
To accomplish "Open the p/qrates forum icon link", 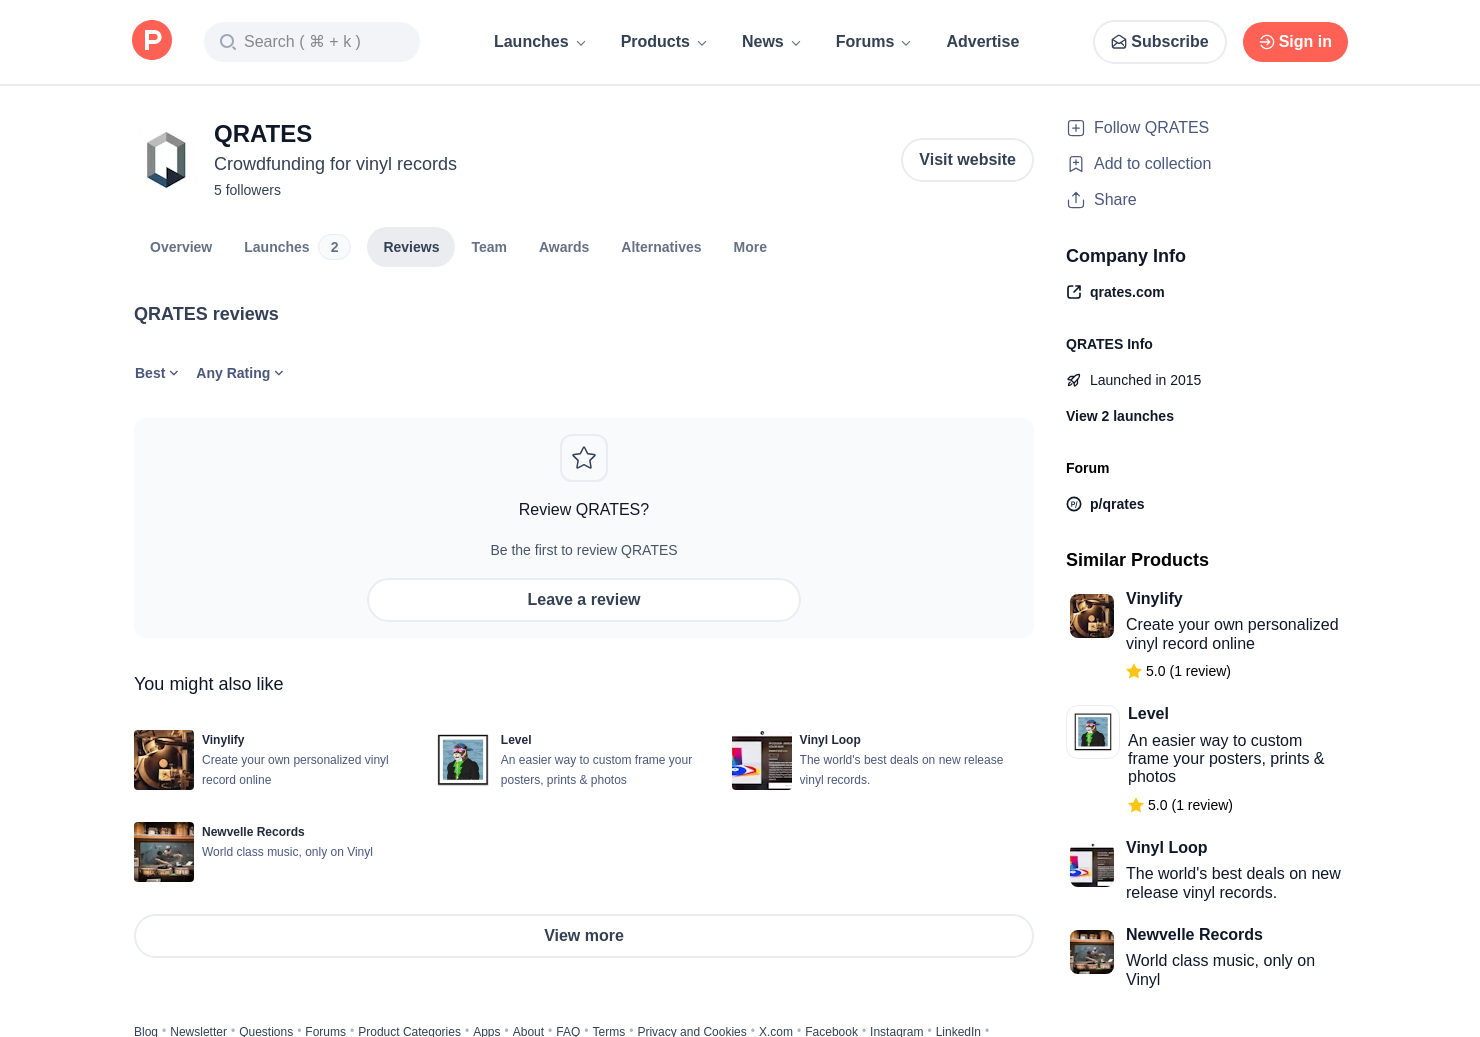I will [1074, 504].
